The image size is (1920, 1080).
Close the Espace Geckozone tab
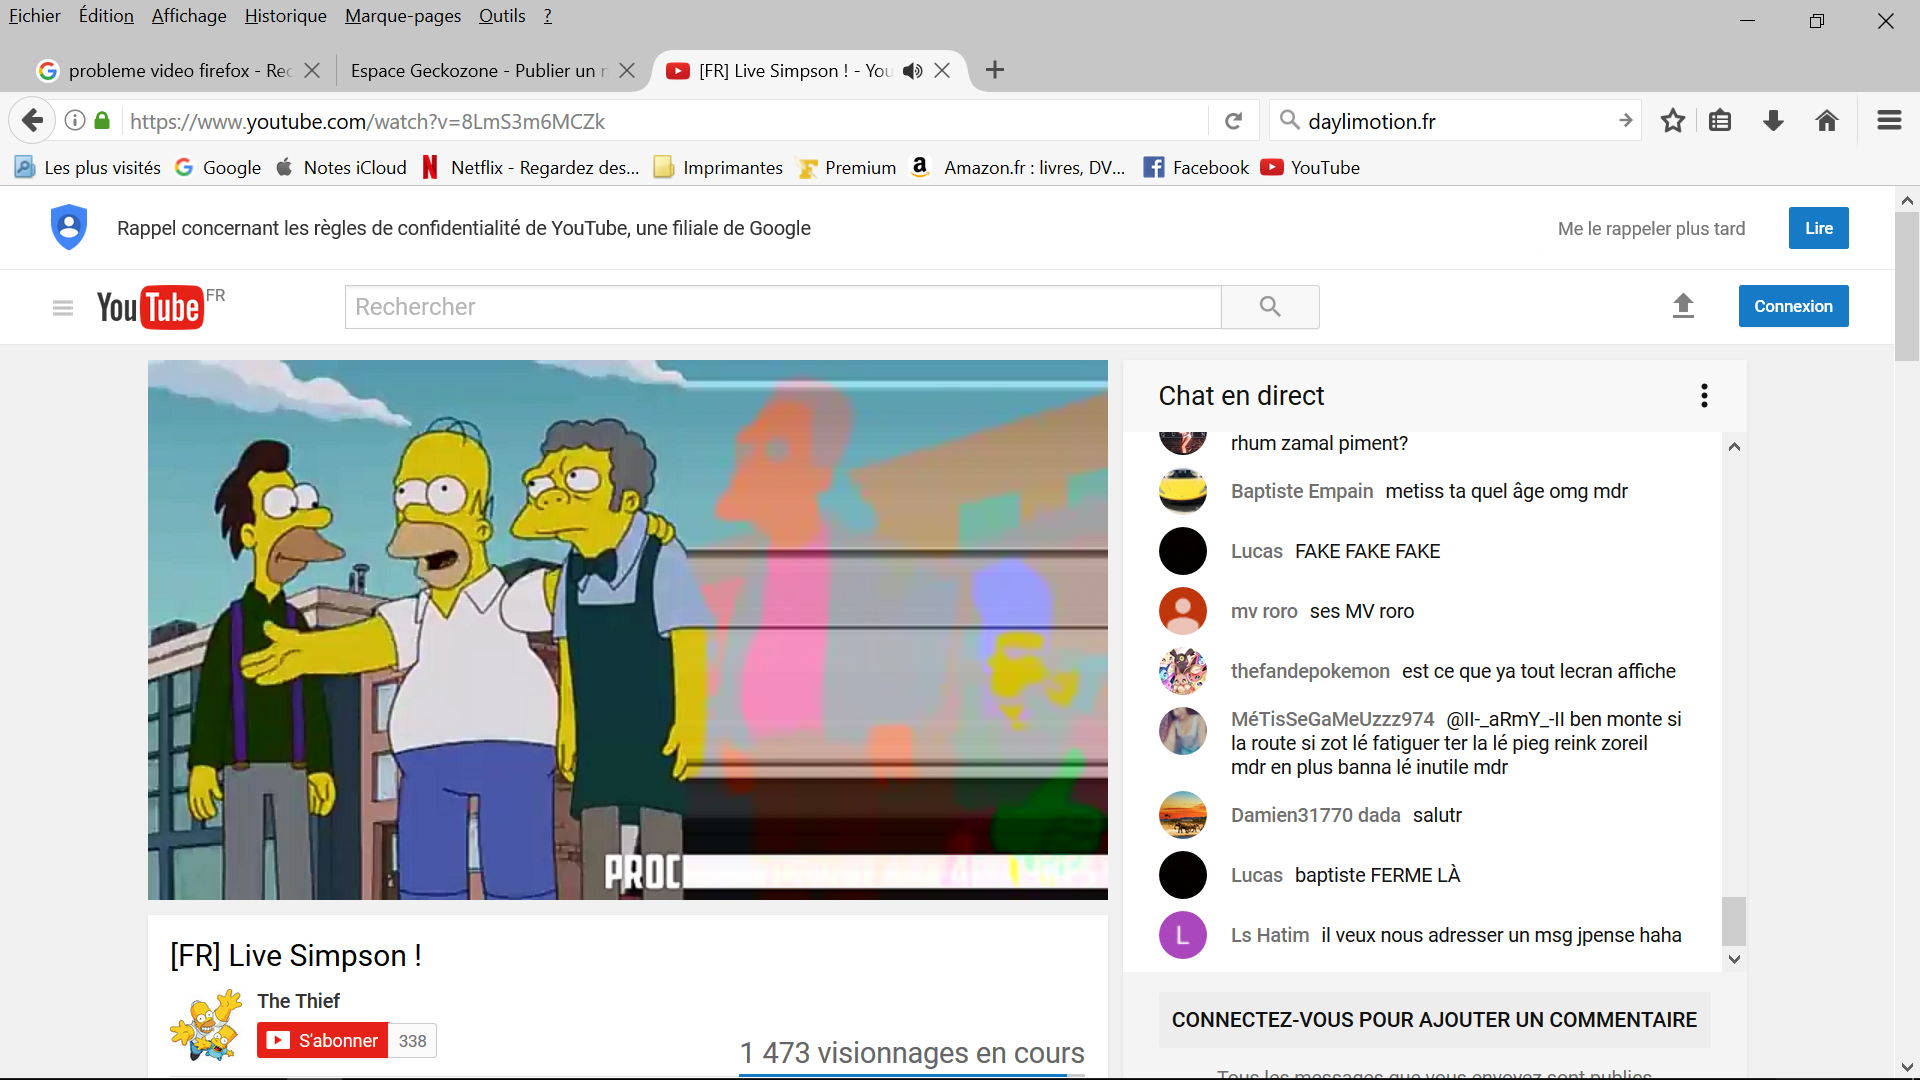coord(627,71)
